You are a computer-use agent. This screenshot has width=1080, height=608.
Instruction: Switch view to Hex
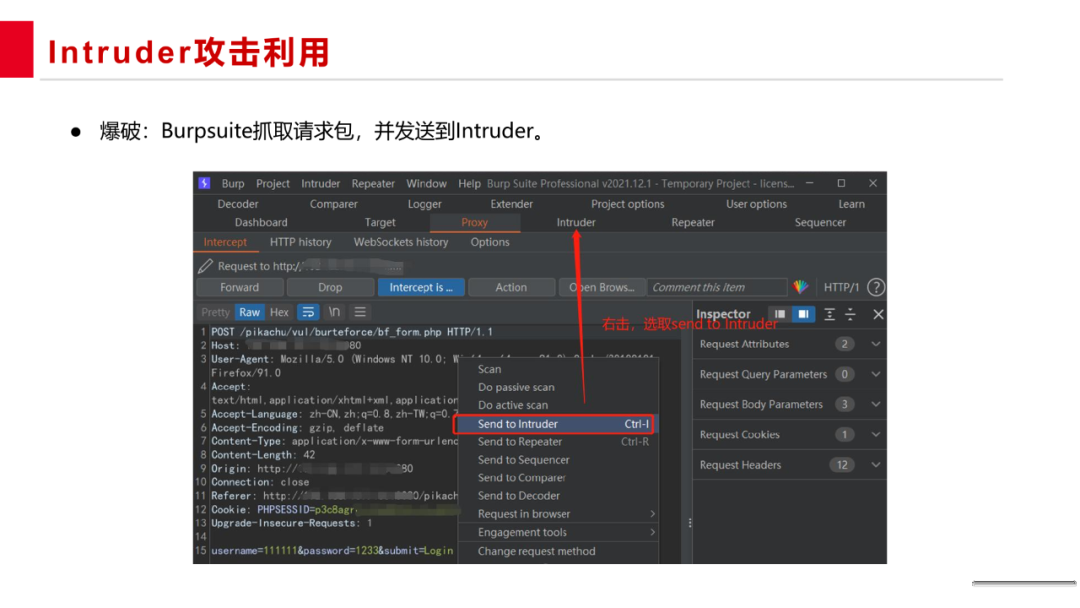279,312
